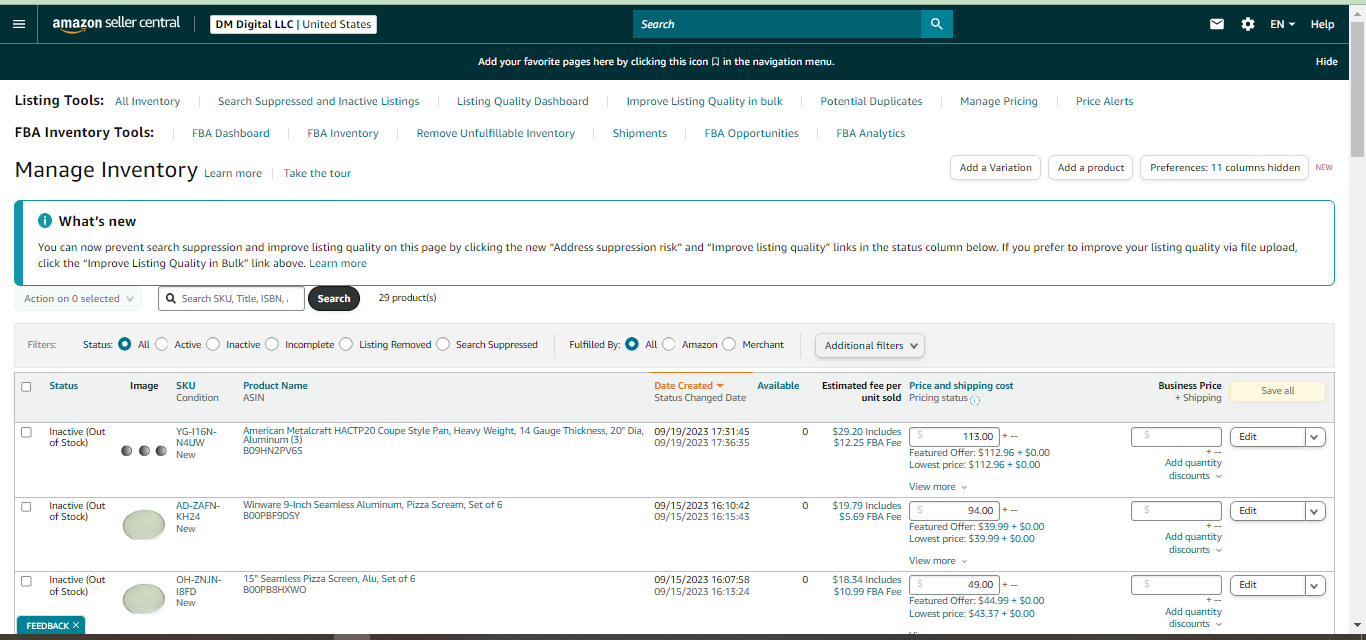This screenshot has height=640, width=1366.
Task: Expand View more for Winware row
Action: 938,561
